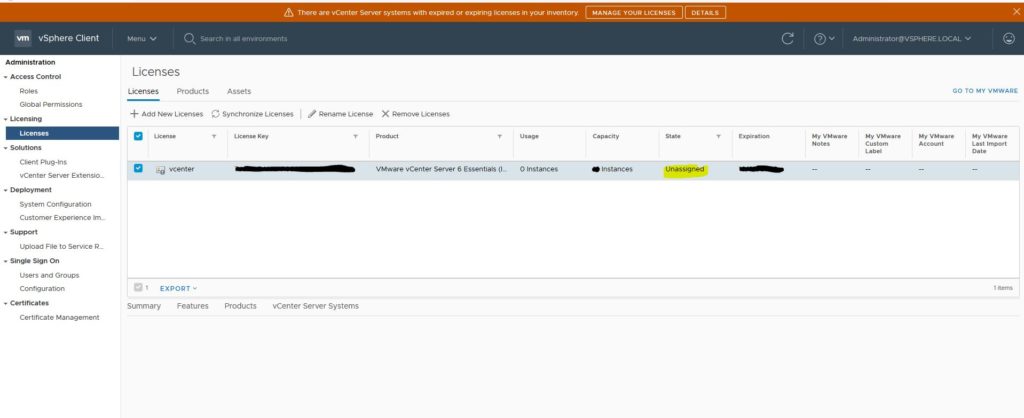Click the license icon beside vcenter
The height and width of the screenshot is (418, 1024).
[x=160, y=170]
